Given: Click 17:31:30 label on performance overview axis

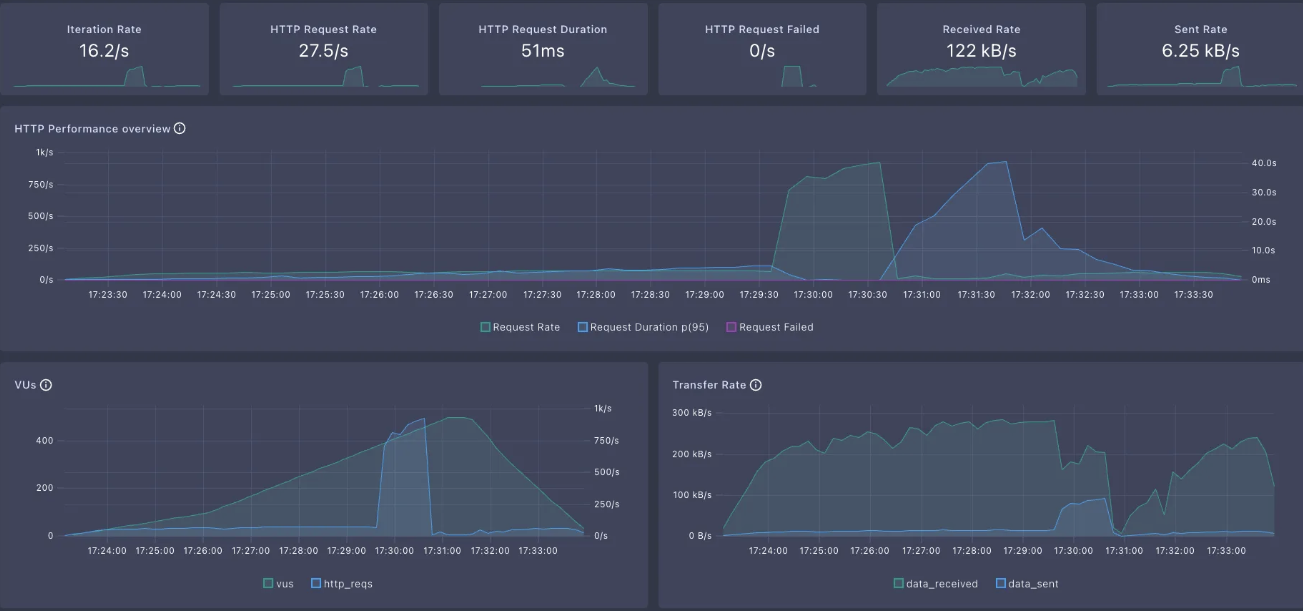Looking at the screenshot, I should (976, 295).
